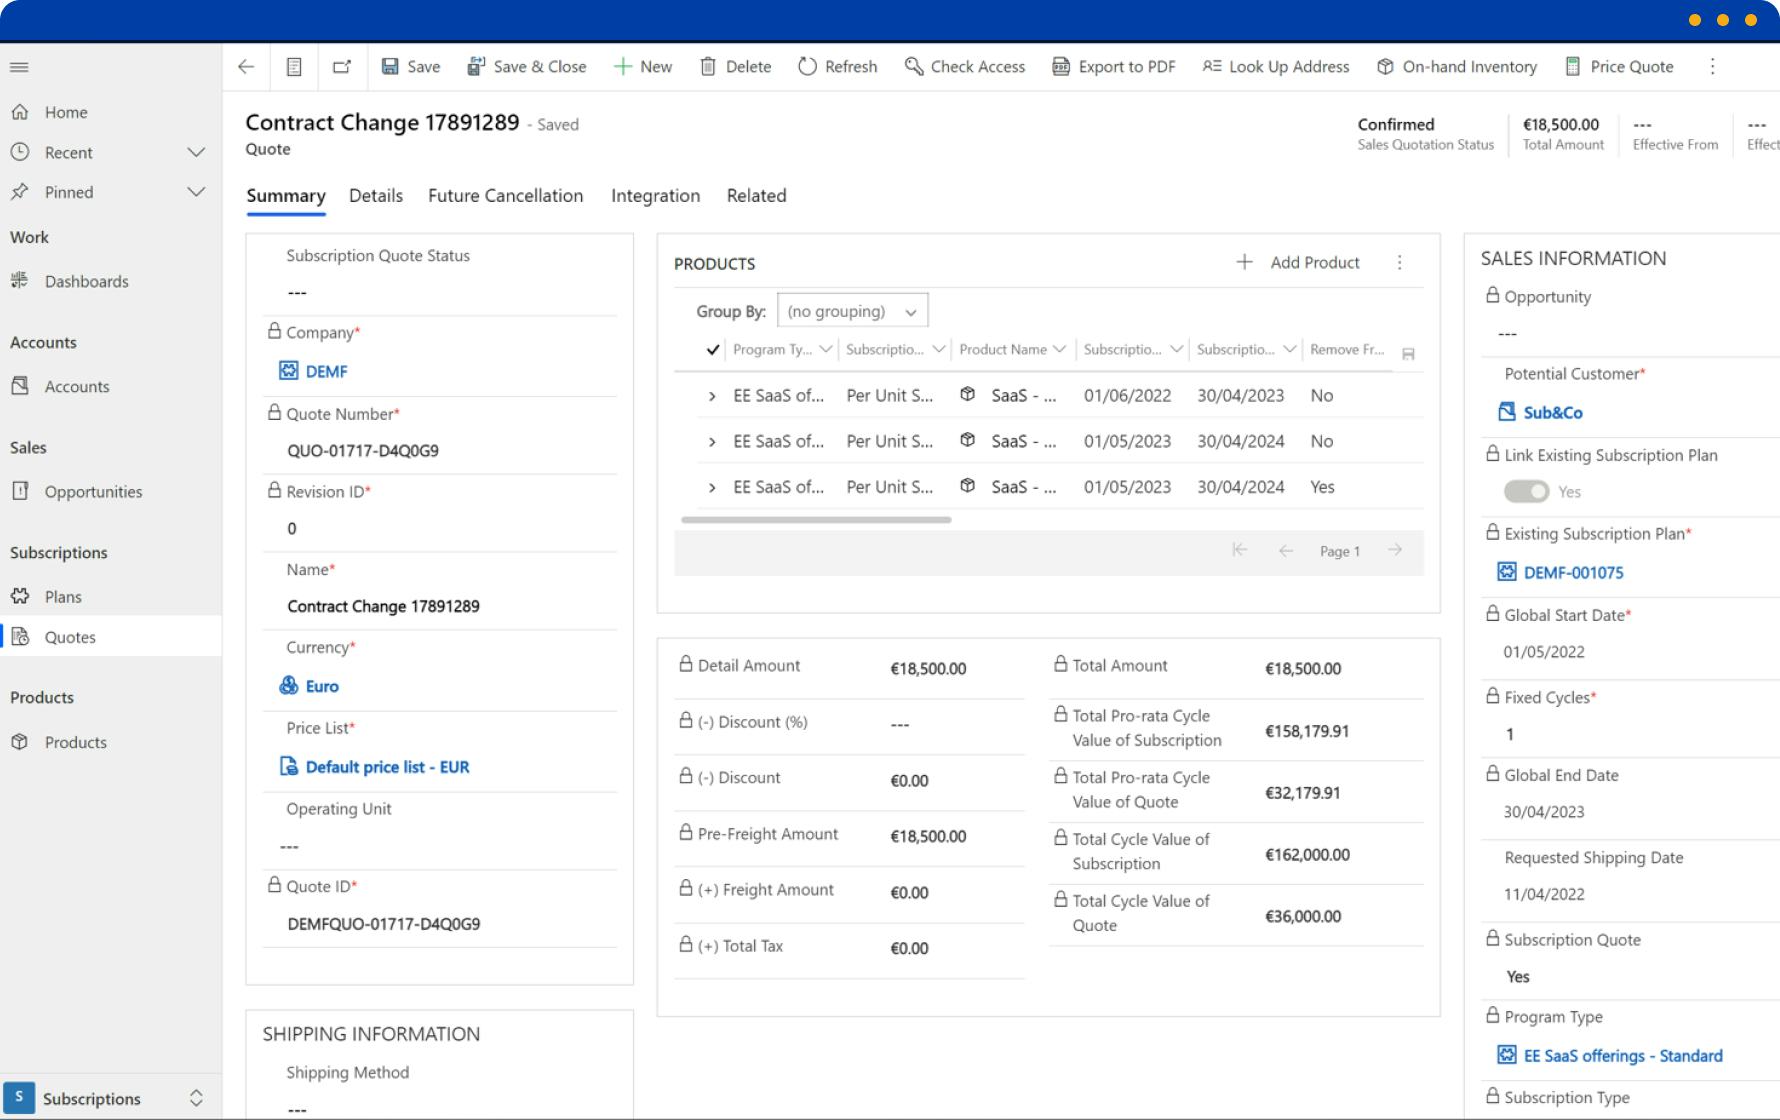Open Check Access

tap(963, 66)
